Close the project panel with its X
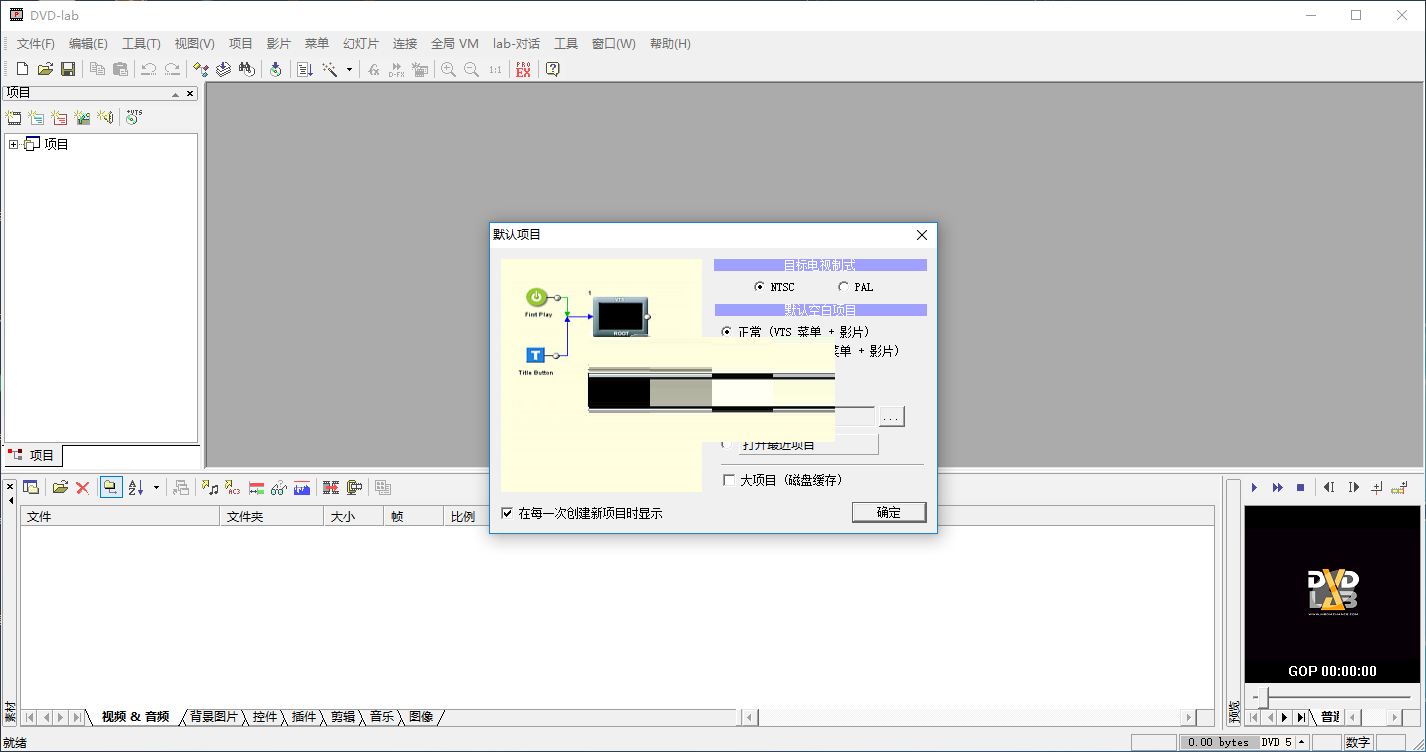 tap(190, 93)
